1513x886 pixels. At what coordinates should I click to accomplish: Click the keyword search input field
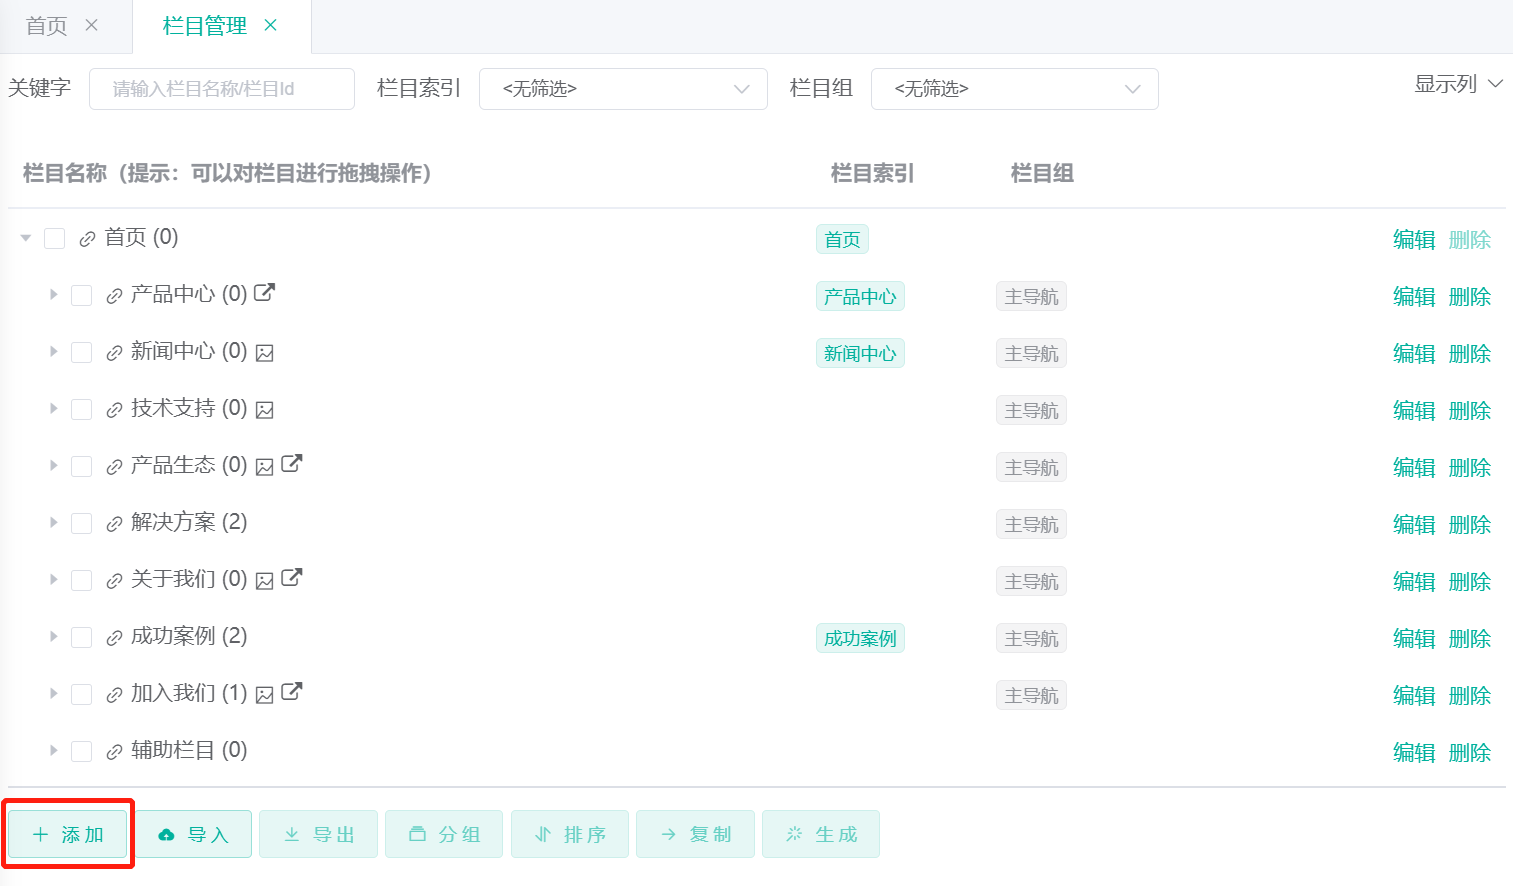(221, 89)
